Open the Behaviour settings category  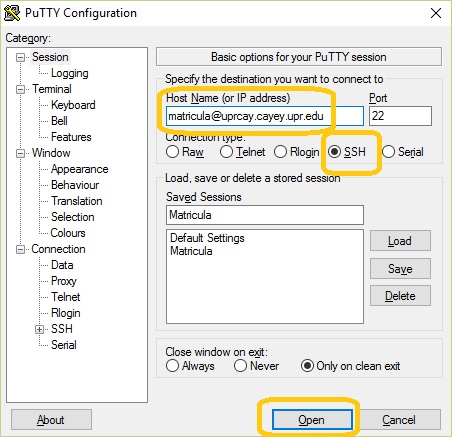(75, 185)
